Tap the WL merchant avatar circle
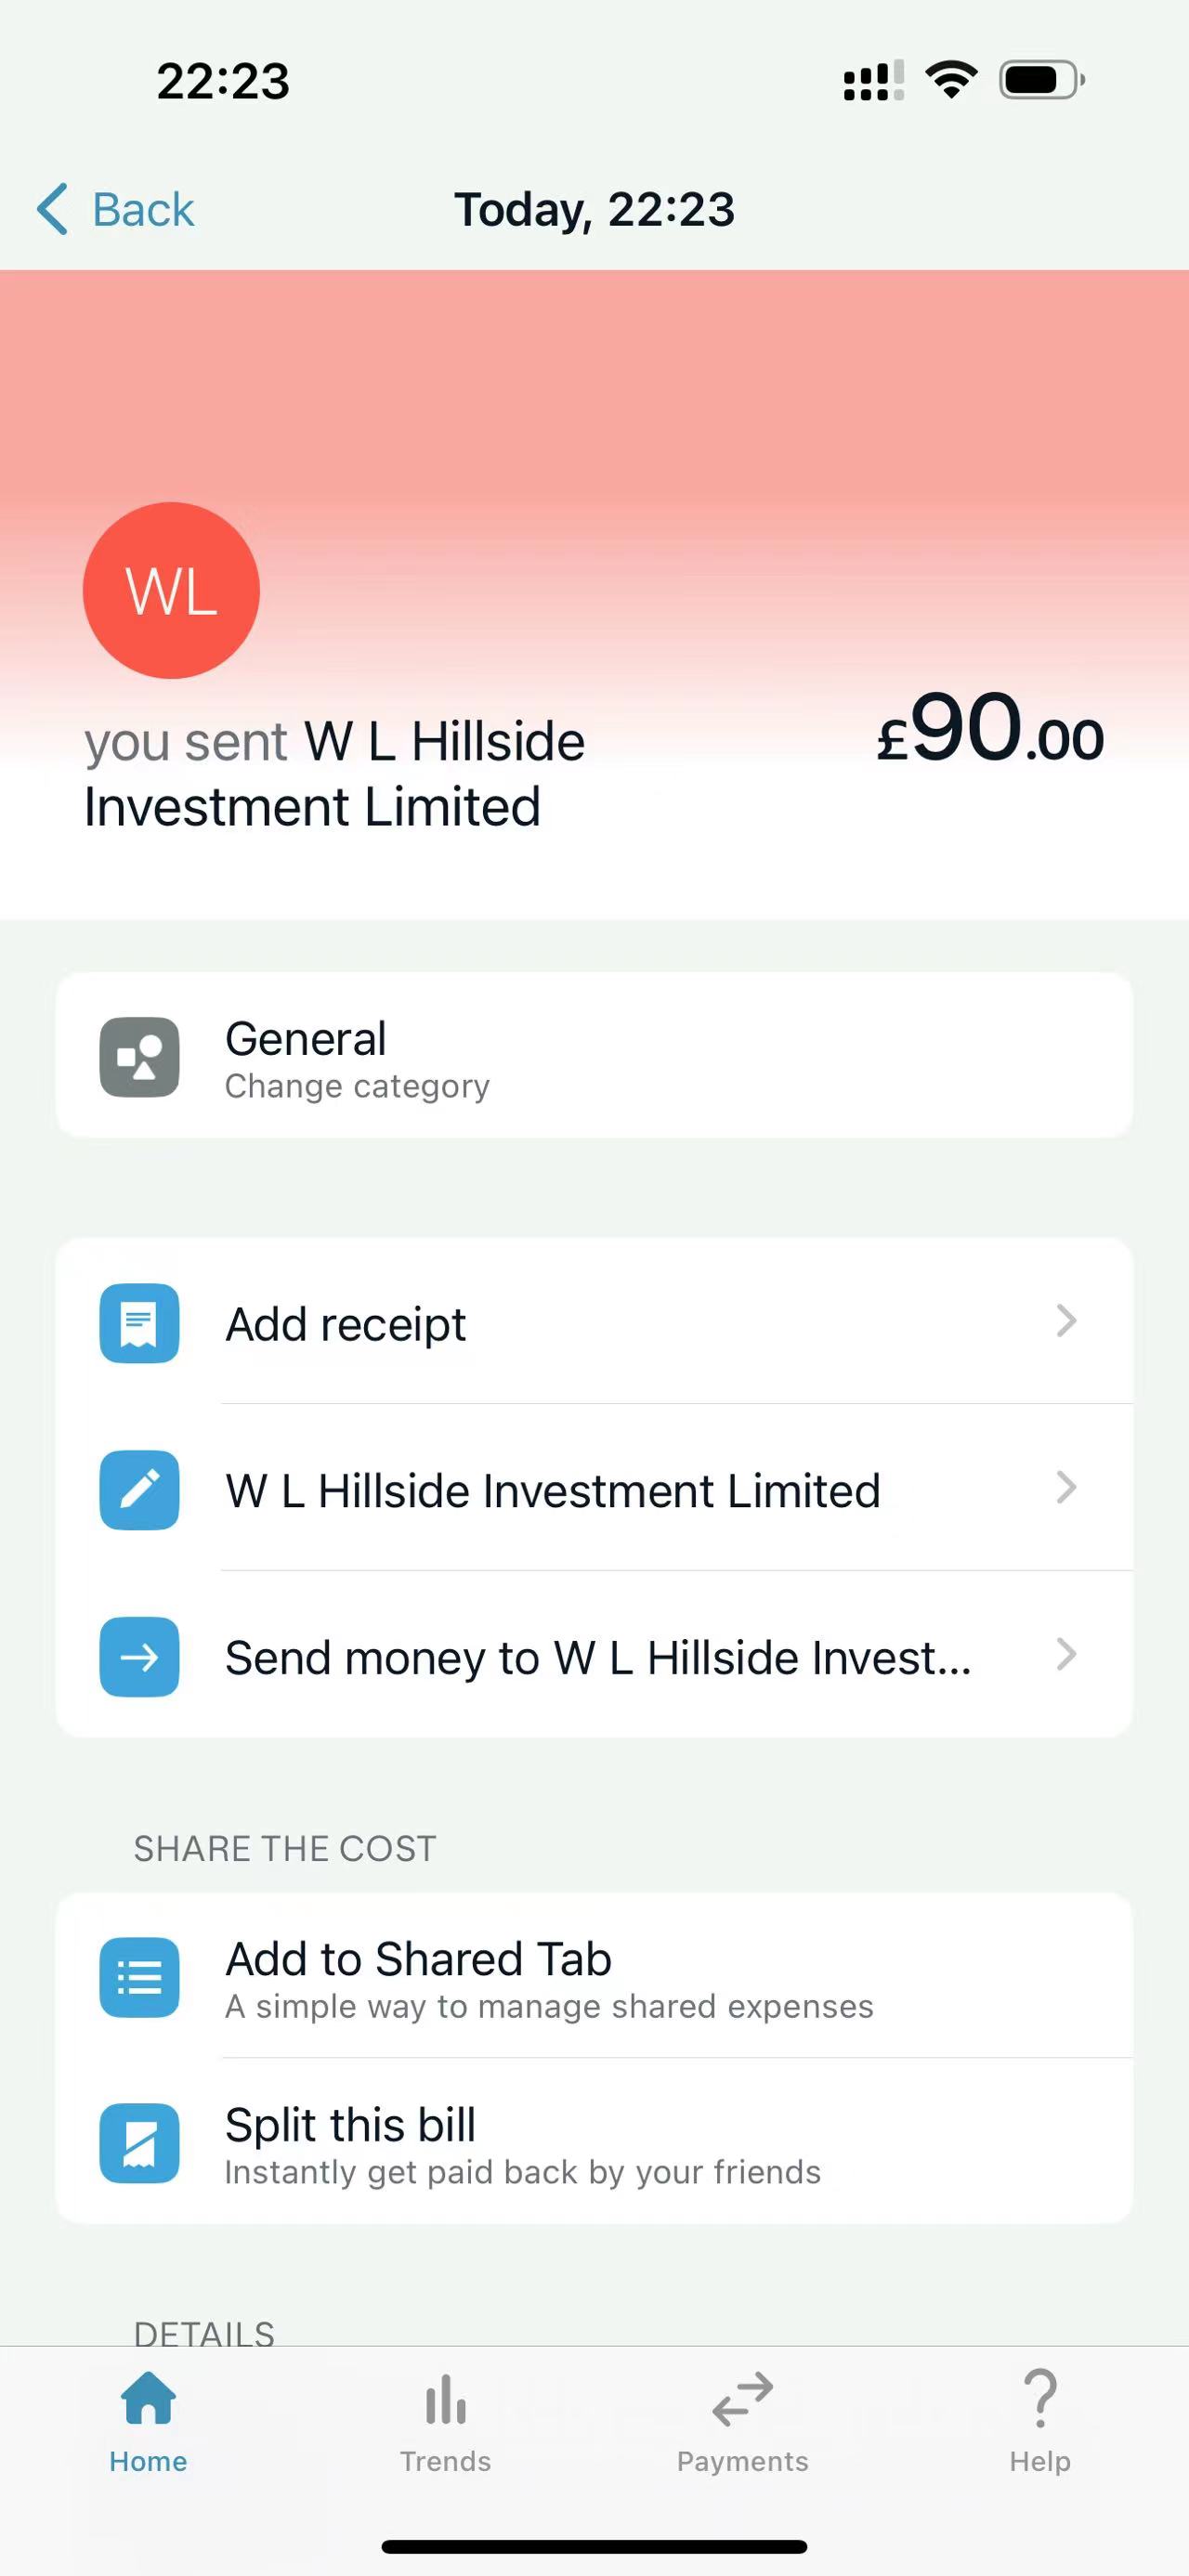 171,590
